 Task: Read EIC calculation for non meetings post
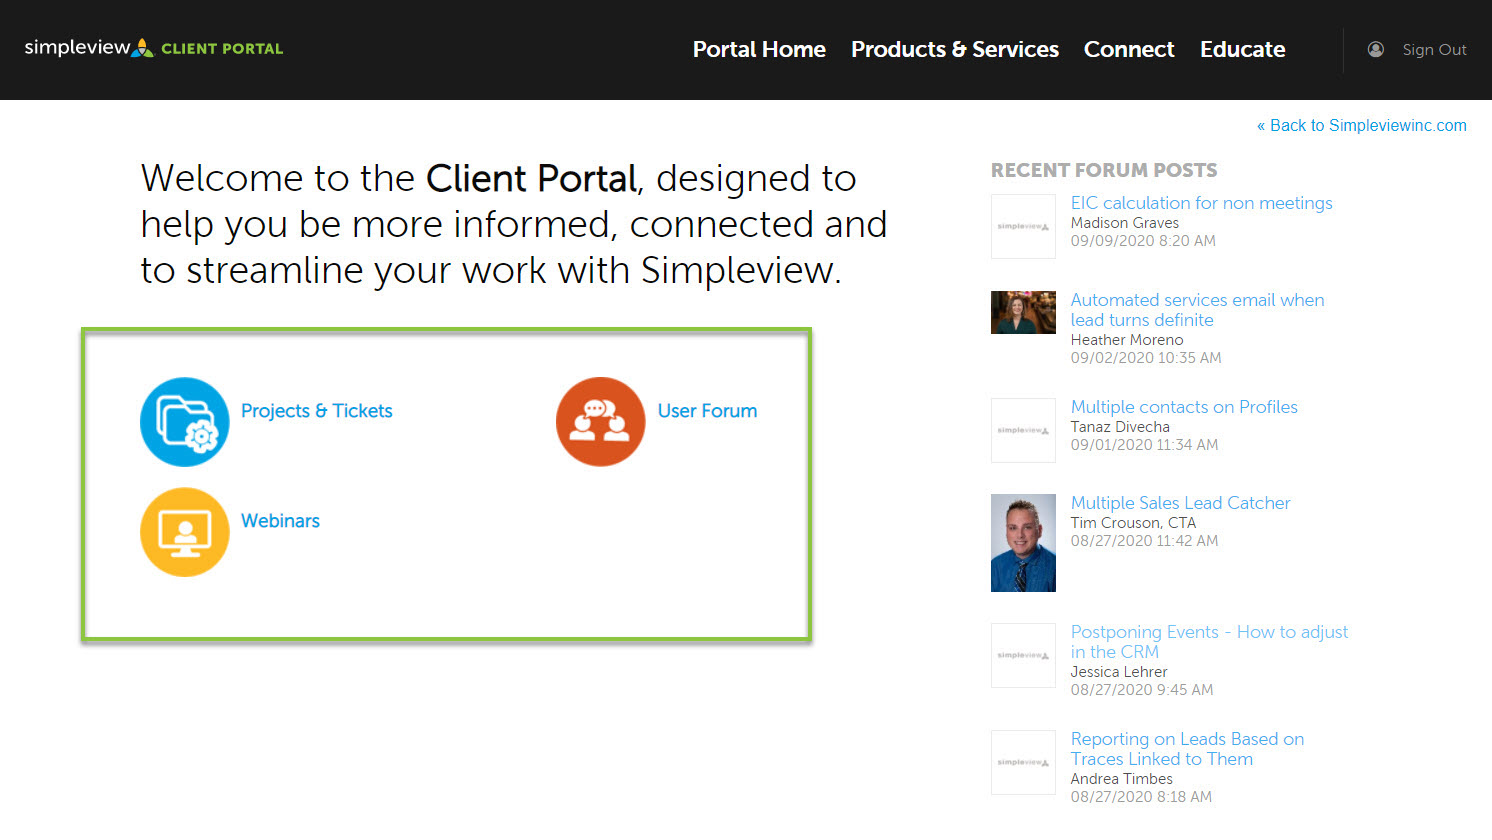click(x=1201, y=203)
